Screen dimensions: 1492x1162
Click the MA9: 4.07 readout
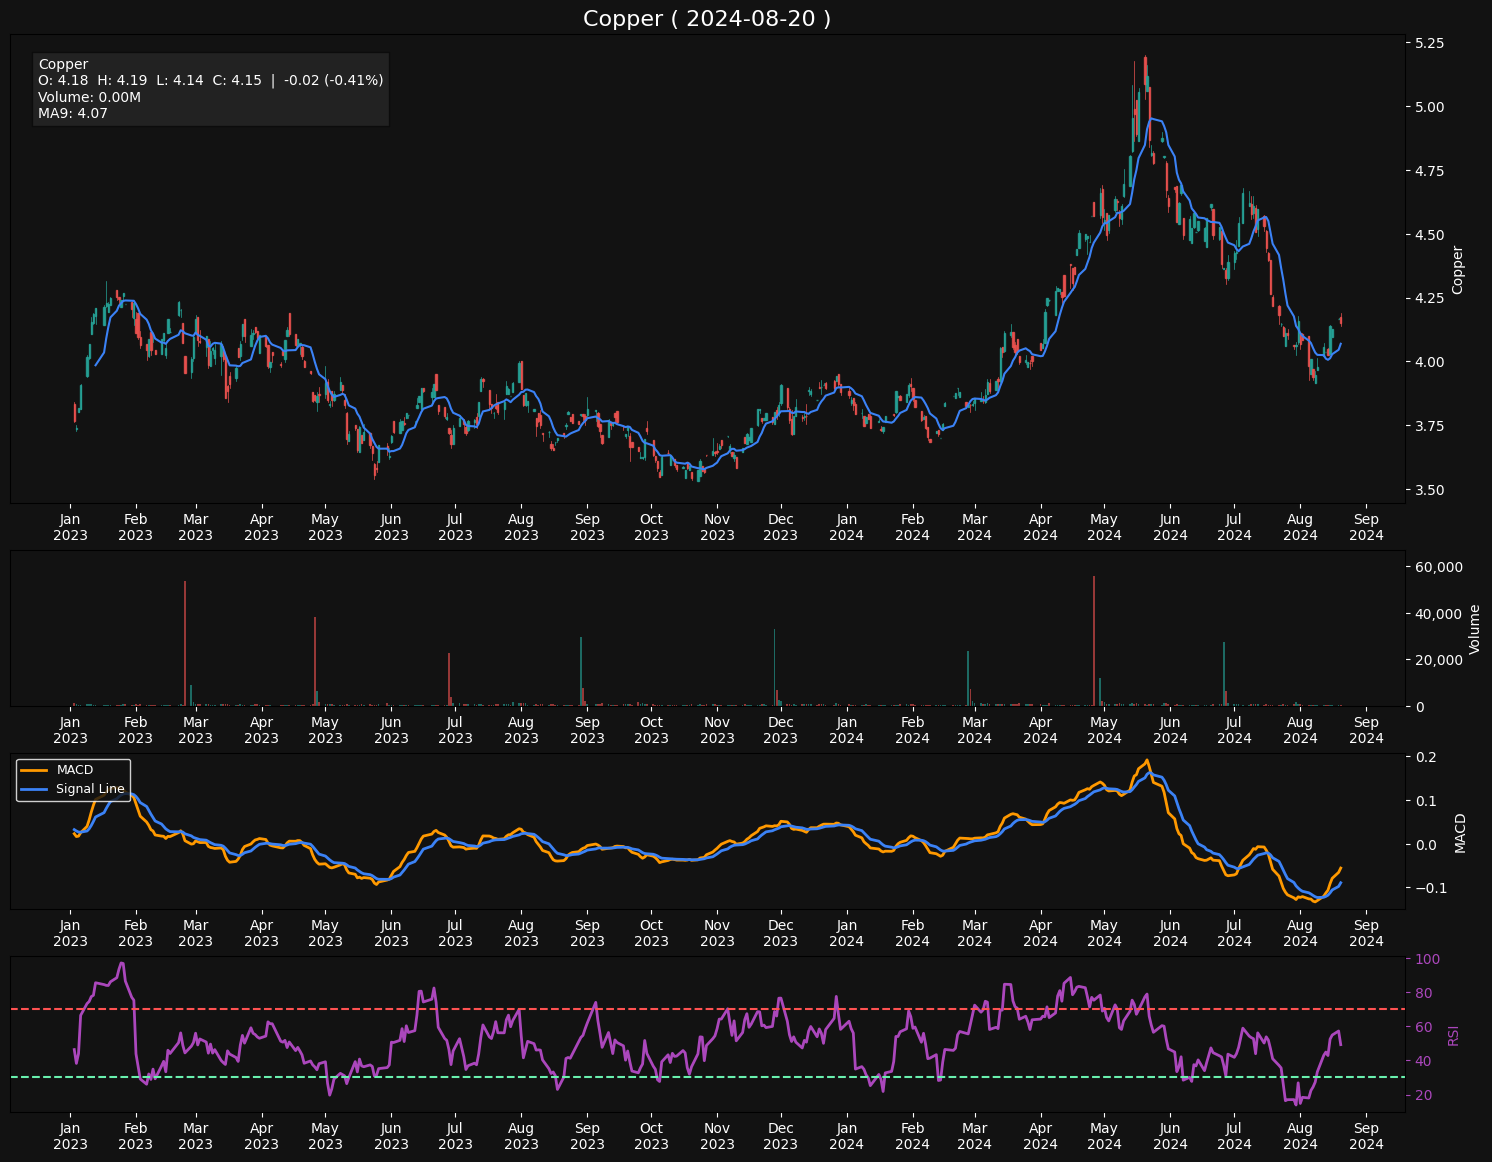73,113
